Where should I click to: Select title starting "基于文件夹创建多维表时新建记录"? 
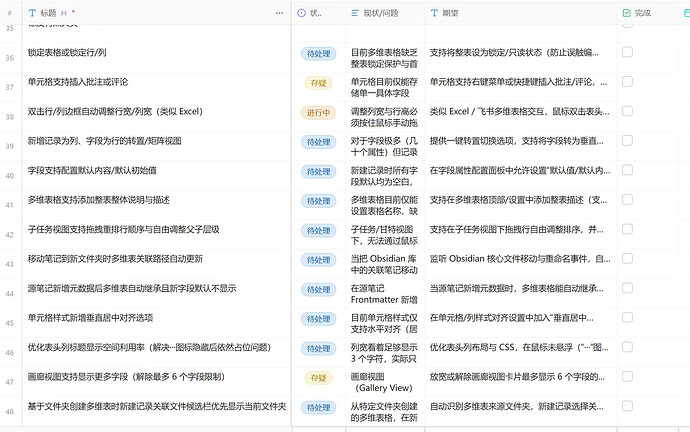(157, 406)
